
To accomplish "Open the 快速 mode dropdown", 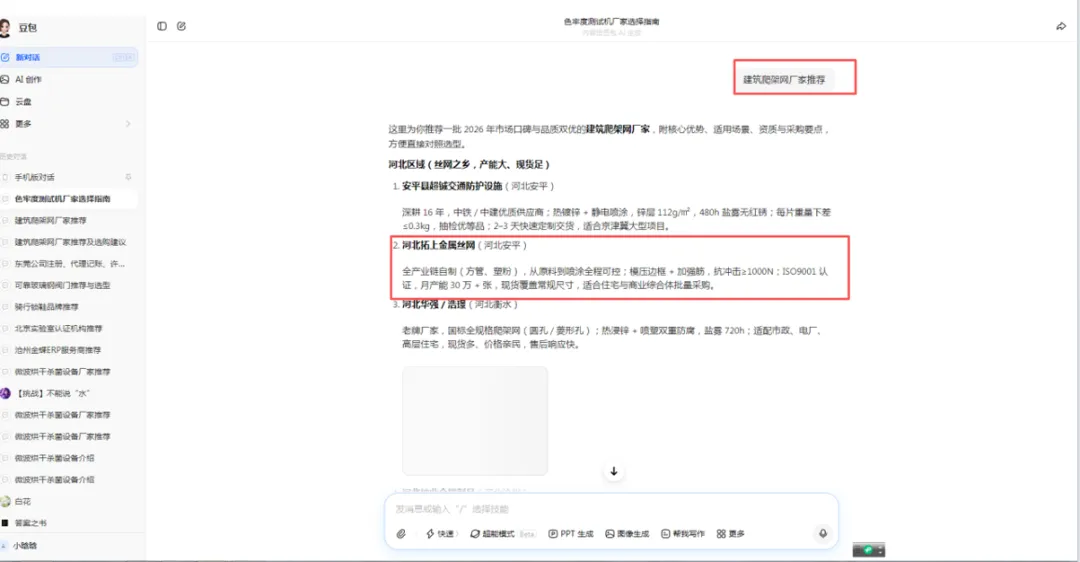I will [441, 534].
